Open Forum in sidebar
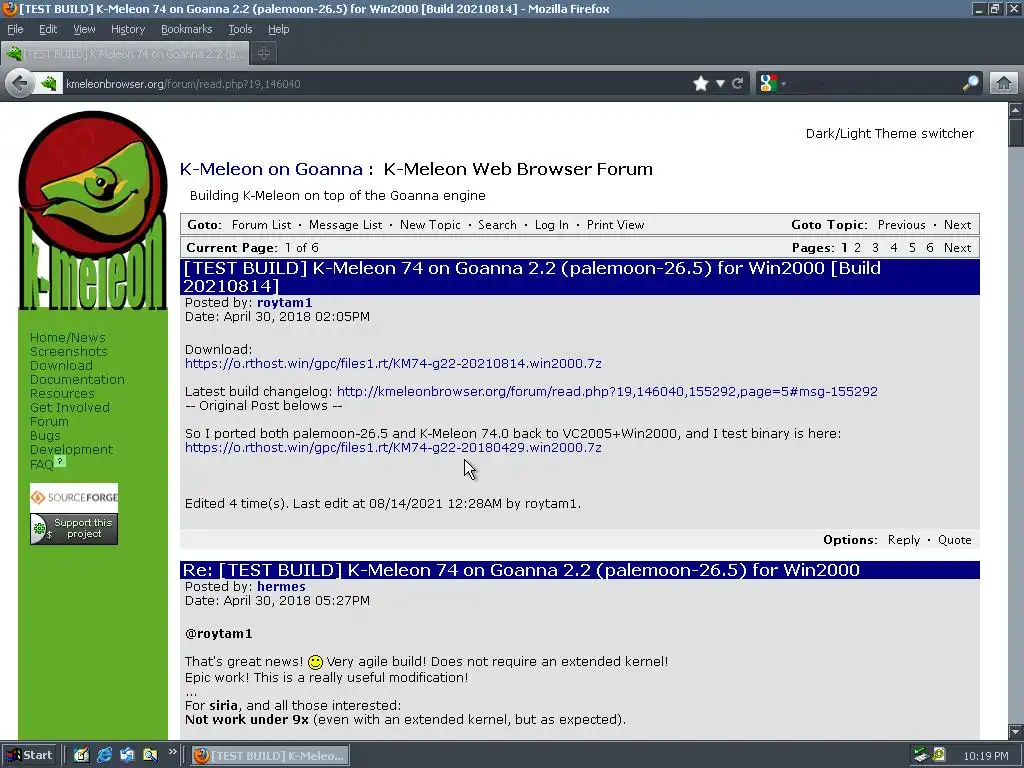This screenshot has height=768, width=1024. tap(49, 422)
